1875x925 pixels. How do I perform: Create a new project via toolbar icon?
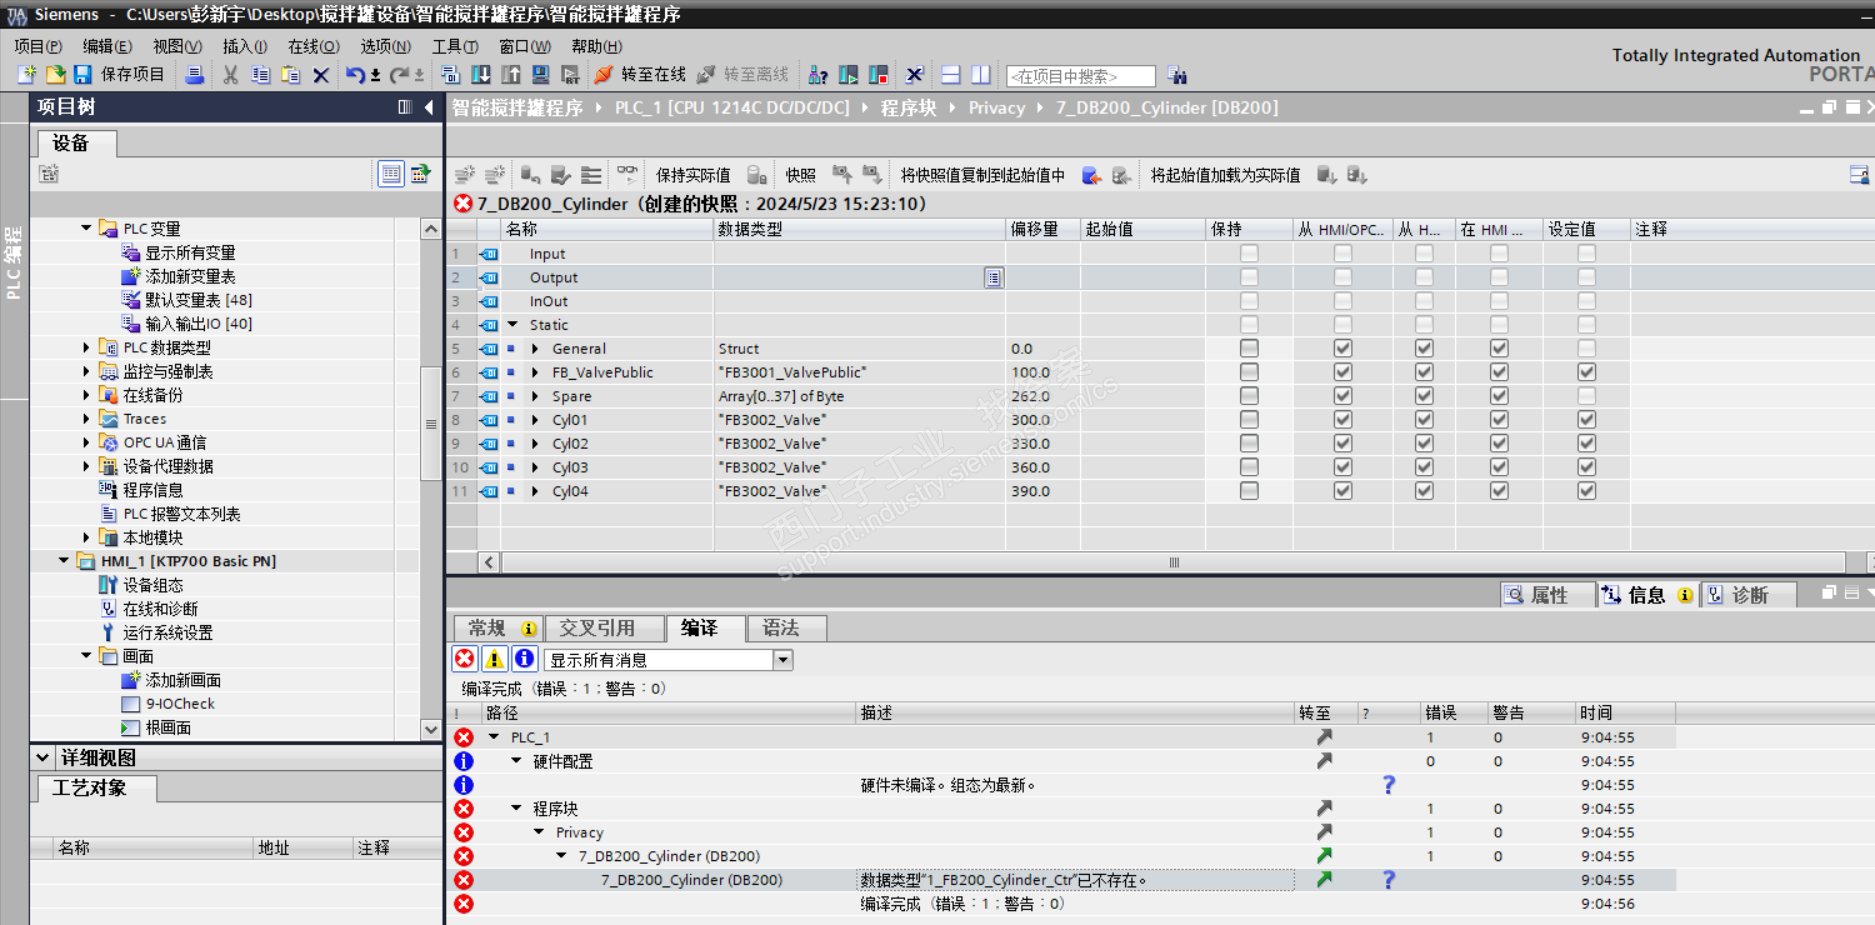pos(27,75)
